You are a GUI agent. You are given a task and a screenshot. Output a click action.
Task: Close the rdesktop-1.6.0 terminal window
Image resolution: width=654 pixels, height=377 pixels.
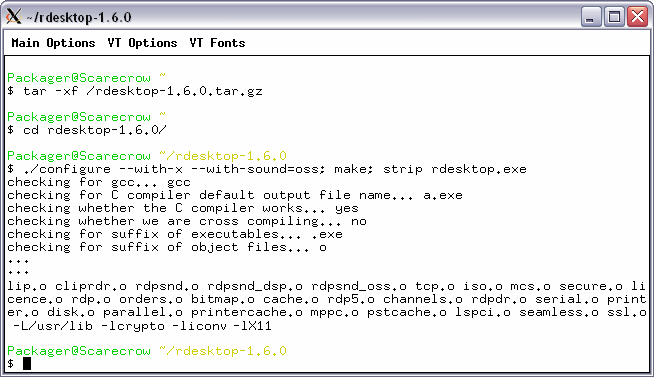(x=637, y=17)
